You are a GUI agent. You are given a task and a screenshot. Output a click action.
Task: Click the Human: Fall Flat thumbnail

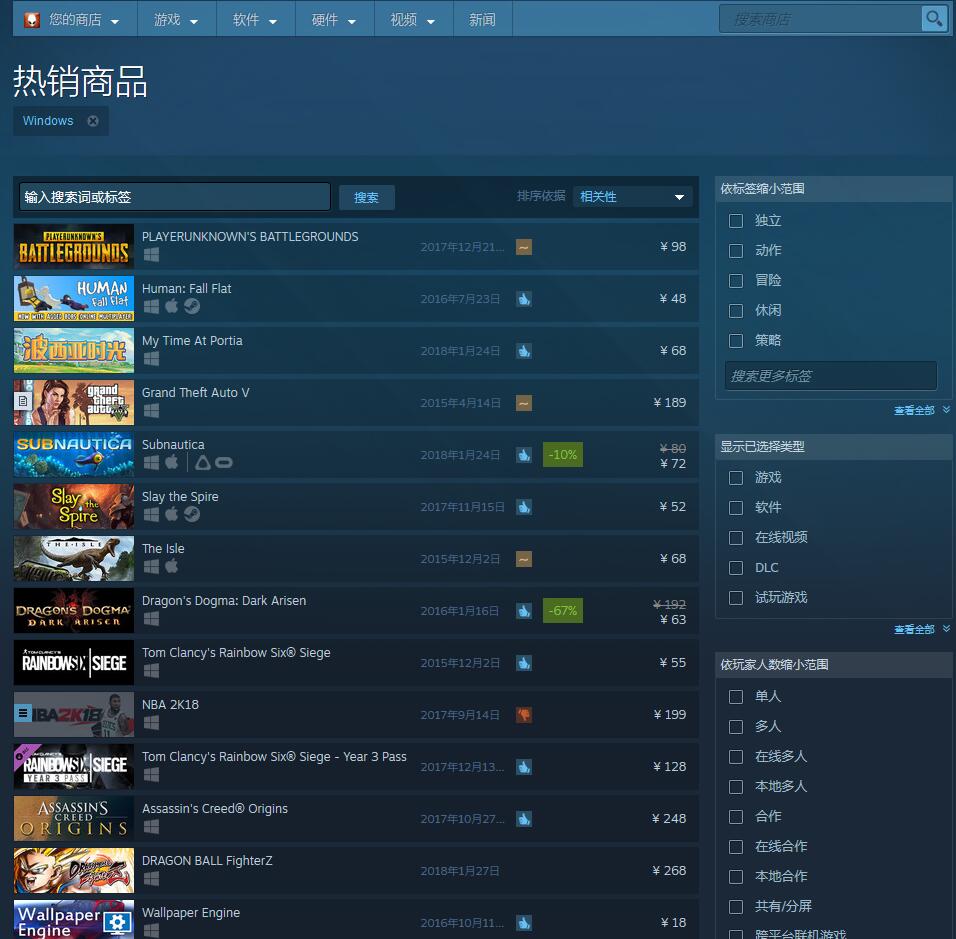click(74, 299)
